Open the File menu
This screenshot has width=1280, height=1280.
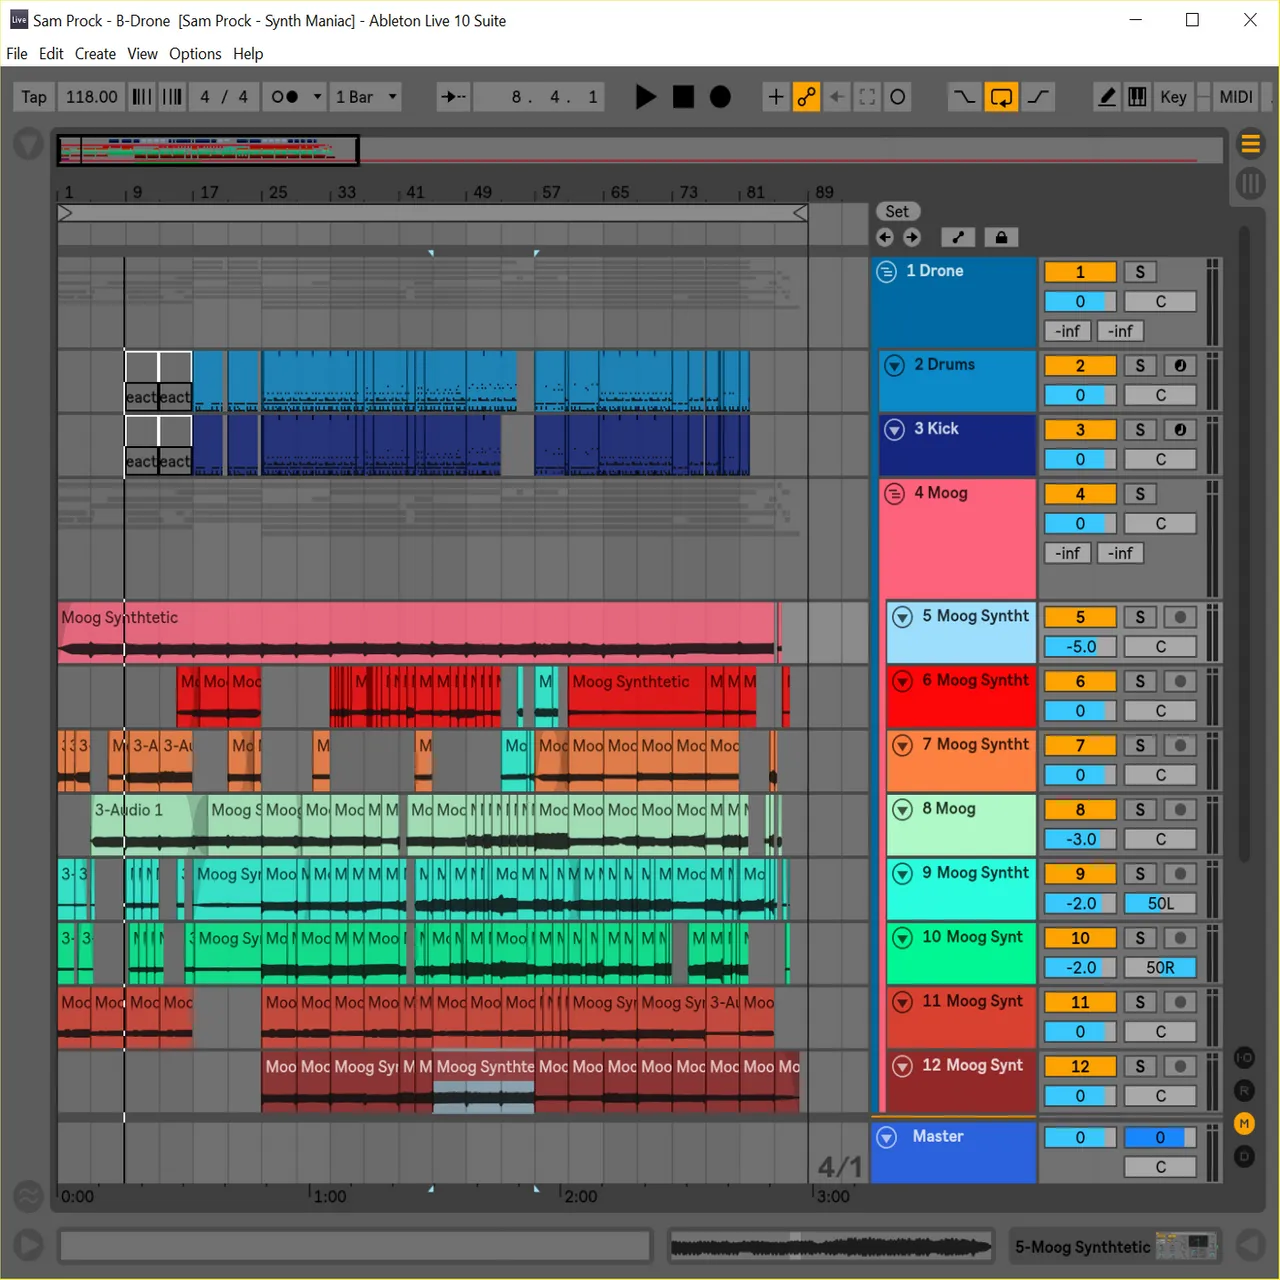(17, 54)
